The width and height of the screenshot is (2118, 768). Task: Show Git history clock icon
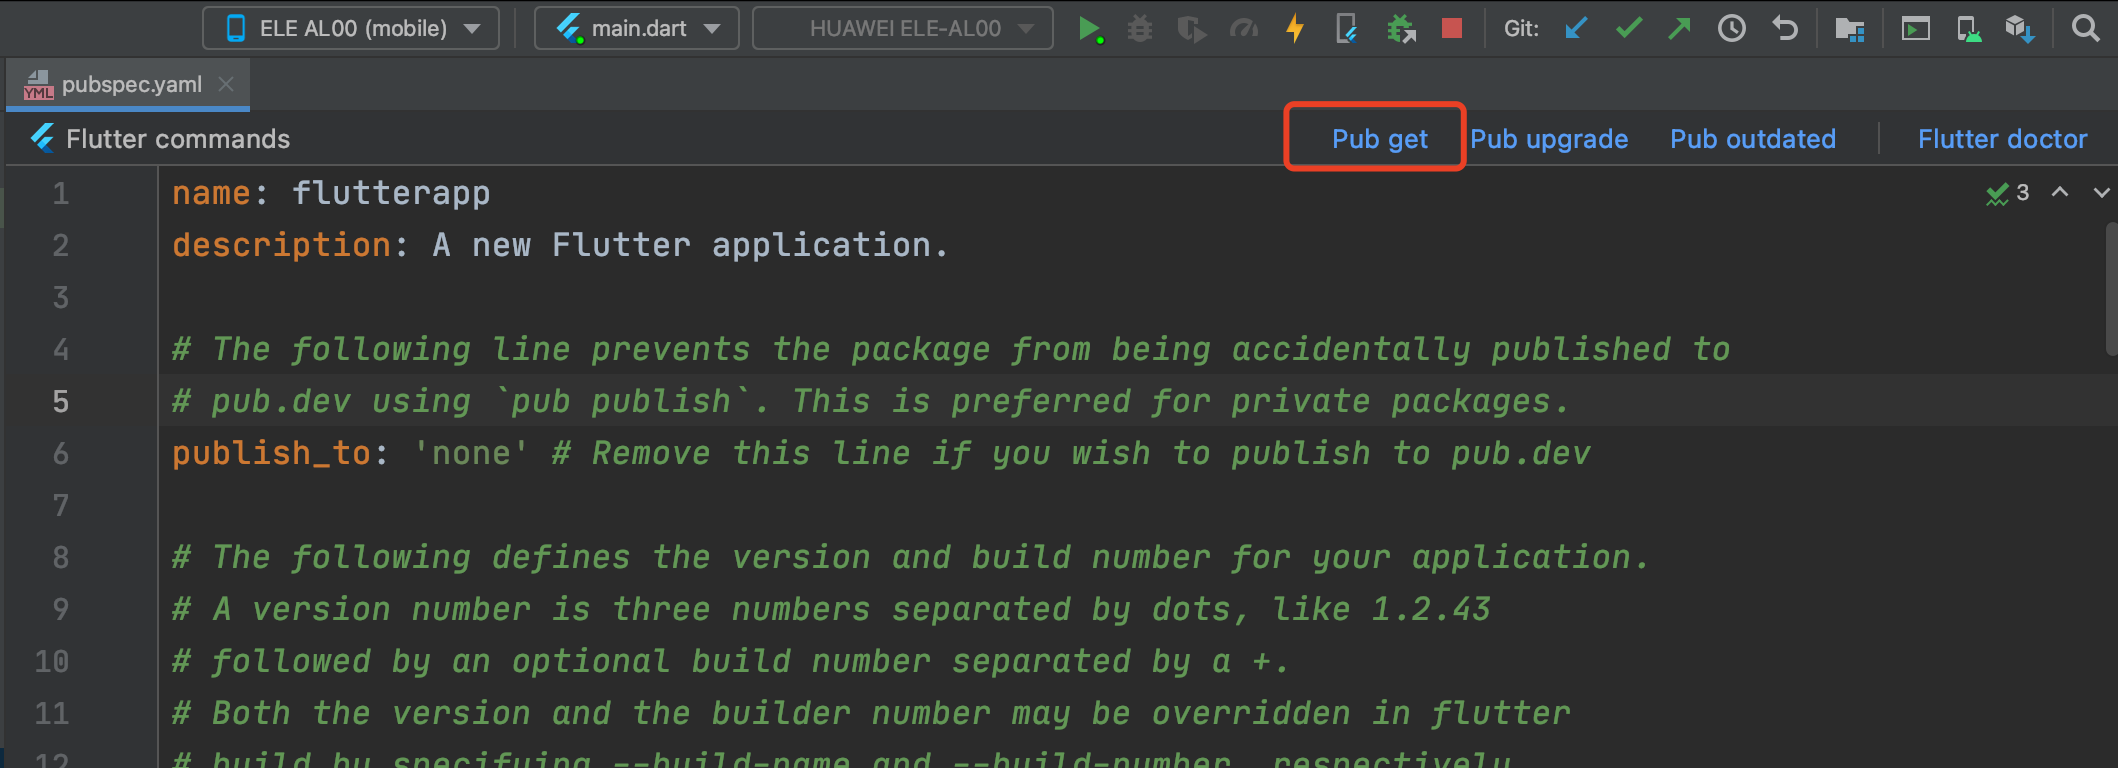click(x=1732, y=29)
